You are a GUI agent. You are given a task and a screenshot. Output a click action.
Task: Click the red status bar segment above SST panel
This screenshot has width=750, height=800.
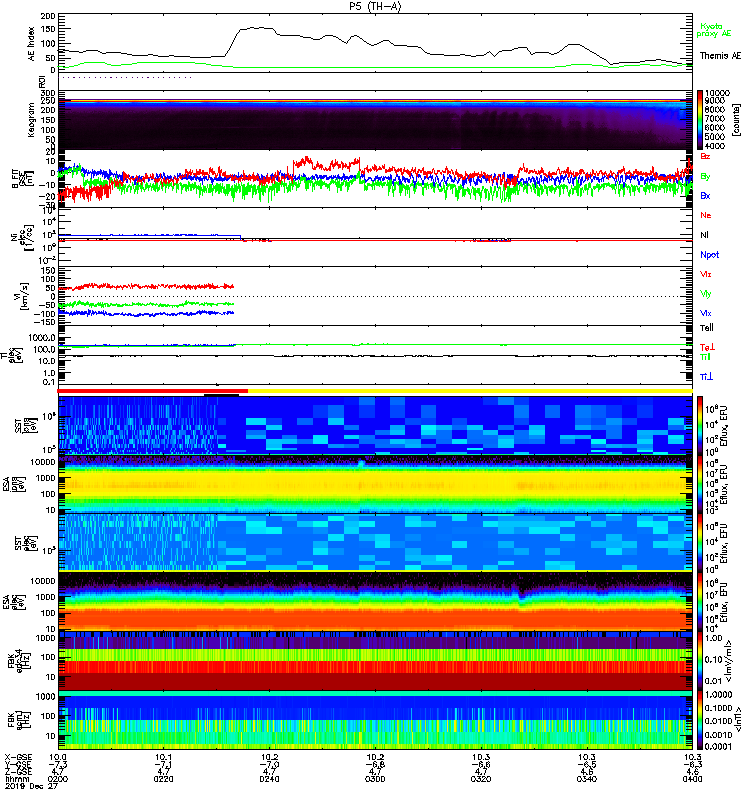(153, 391)
